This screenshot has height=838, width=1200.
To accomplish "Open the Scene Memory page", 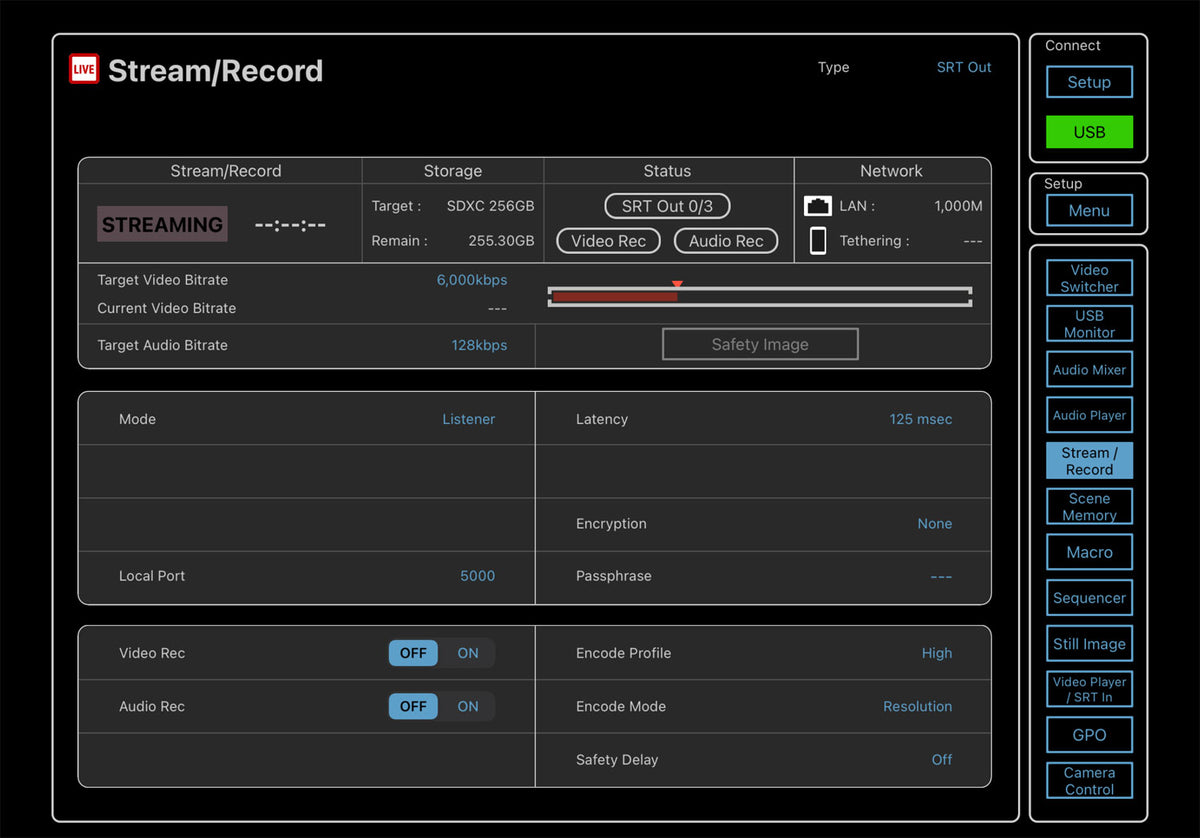I will pos(1089,507).
